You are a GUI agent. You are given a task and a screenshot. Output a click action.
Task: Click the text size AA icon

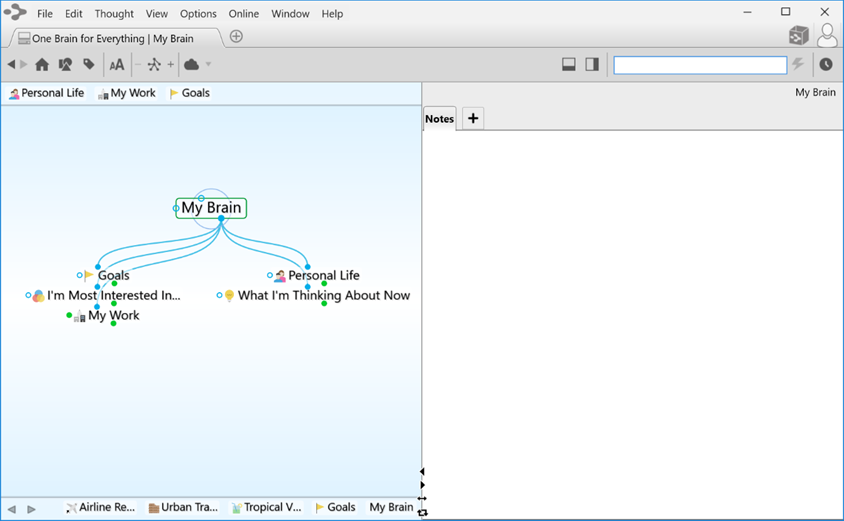coord(117,65)
